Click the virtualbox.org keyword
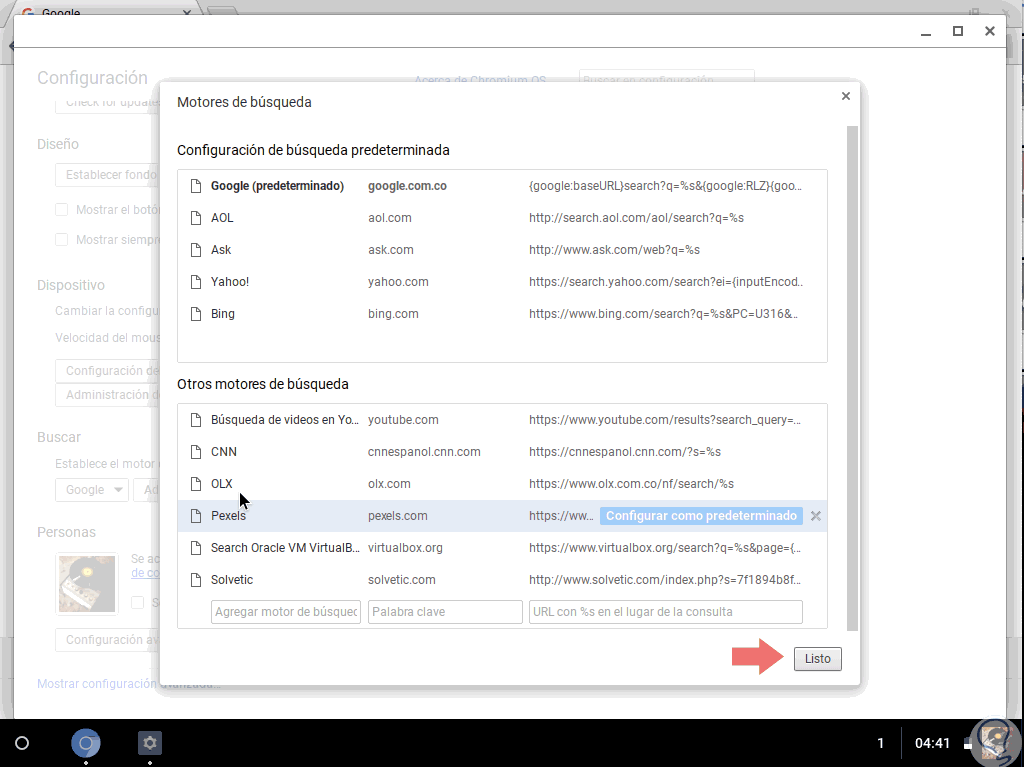The width and height of the screenshot is (1024, 767). click(x=405, y=548)
